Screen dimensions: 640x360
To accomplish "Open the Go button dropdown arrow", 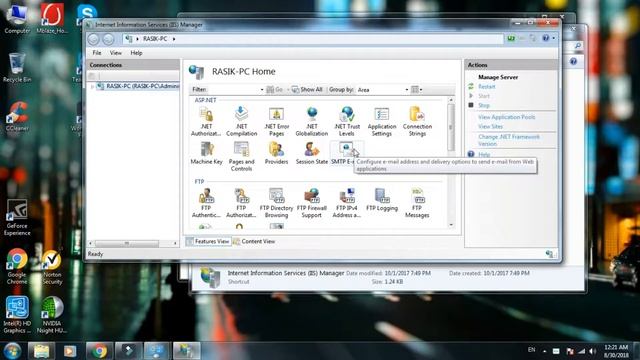I will click(x=288, y=90).
